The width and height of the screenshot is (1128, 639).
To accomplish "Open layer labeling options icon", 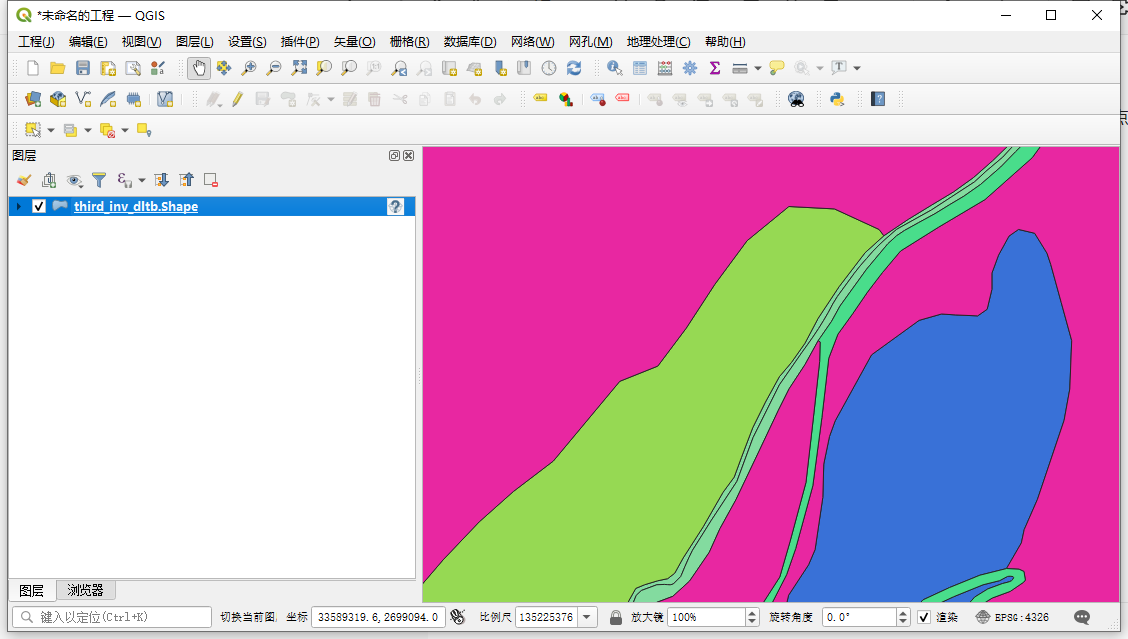I will point(540,99).
